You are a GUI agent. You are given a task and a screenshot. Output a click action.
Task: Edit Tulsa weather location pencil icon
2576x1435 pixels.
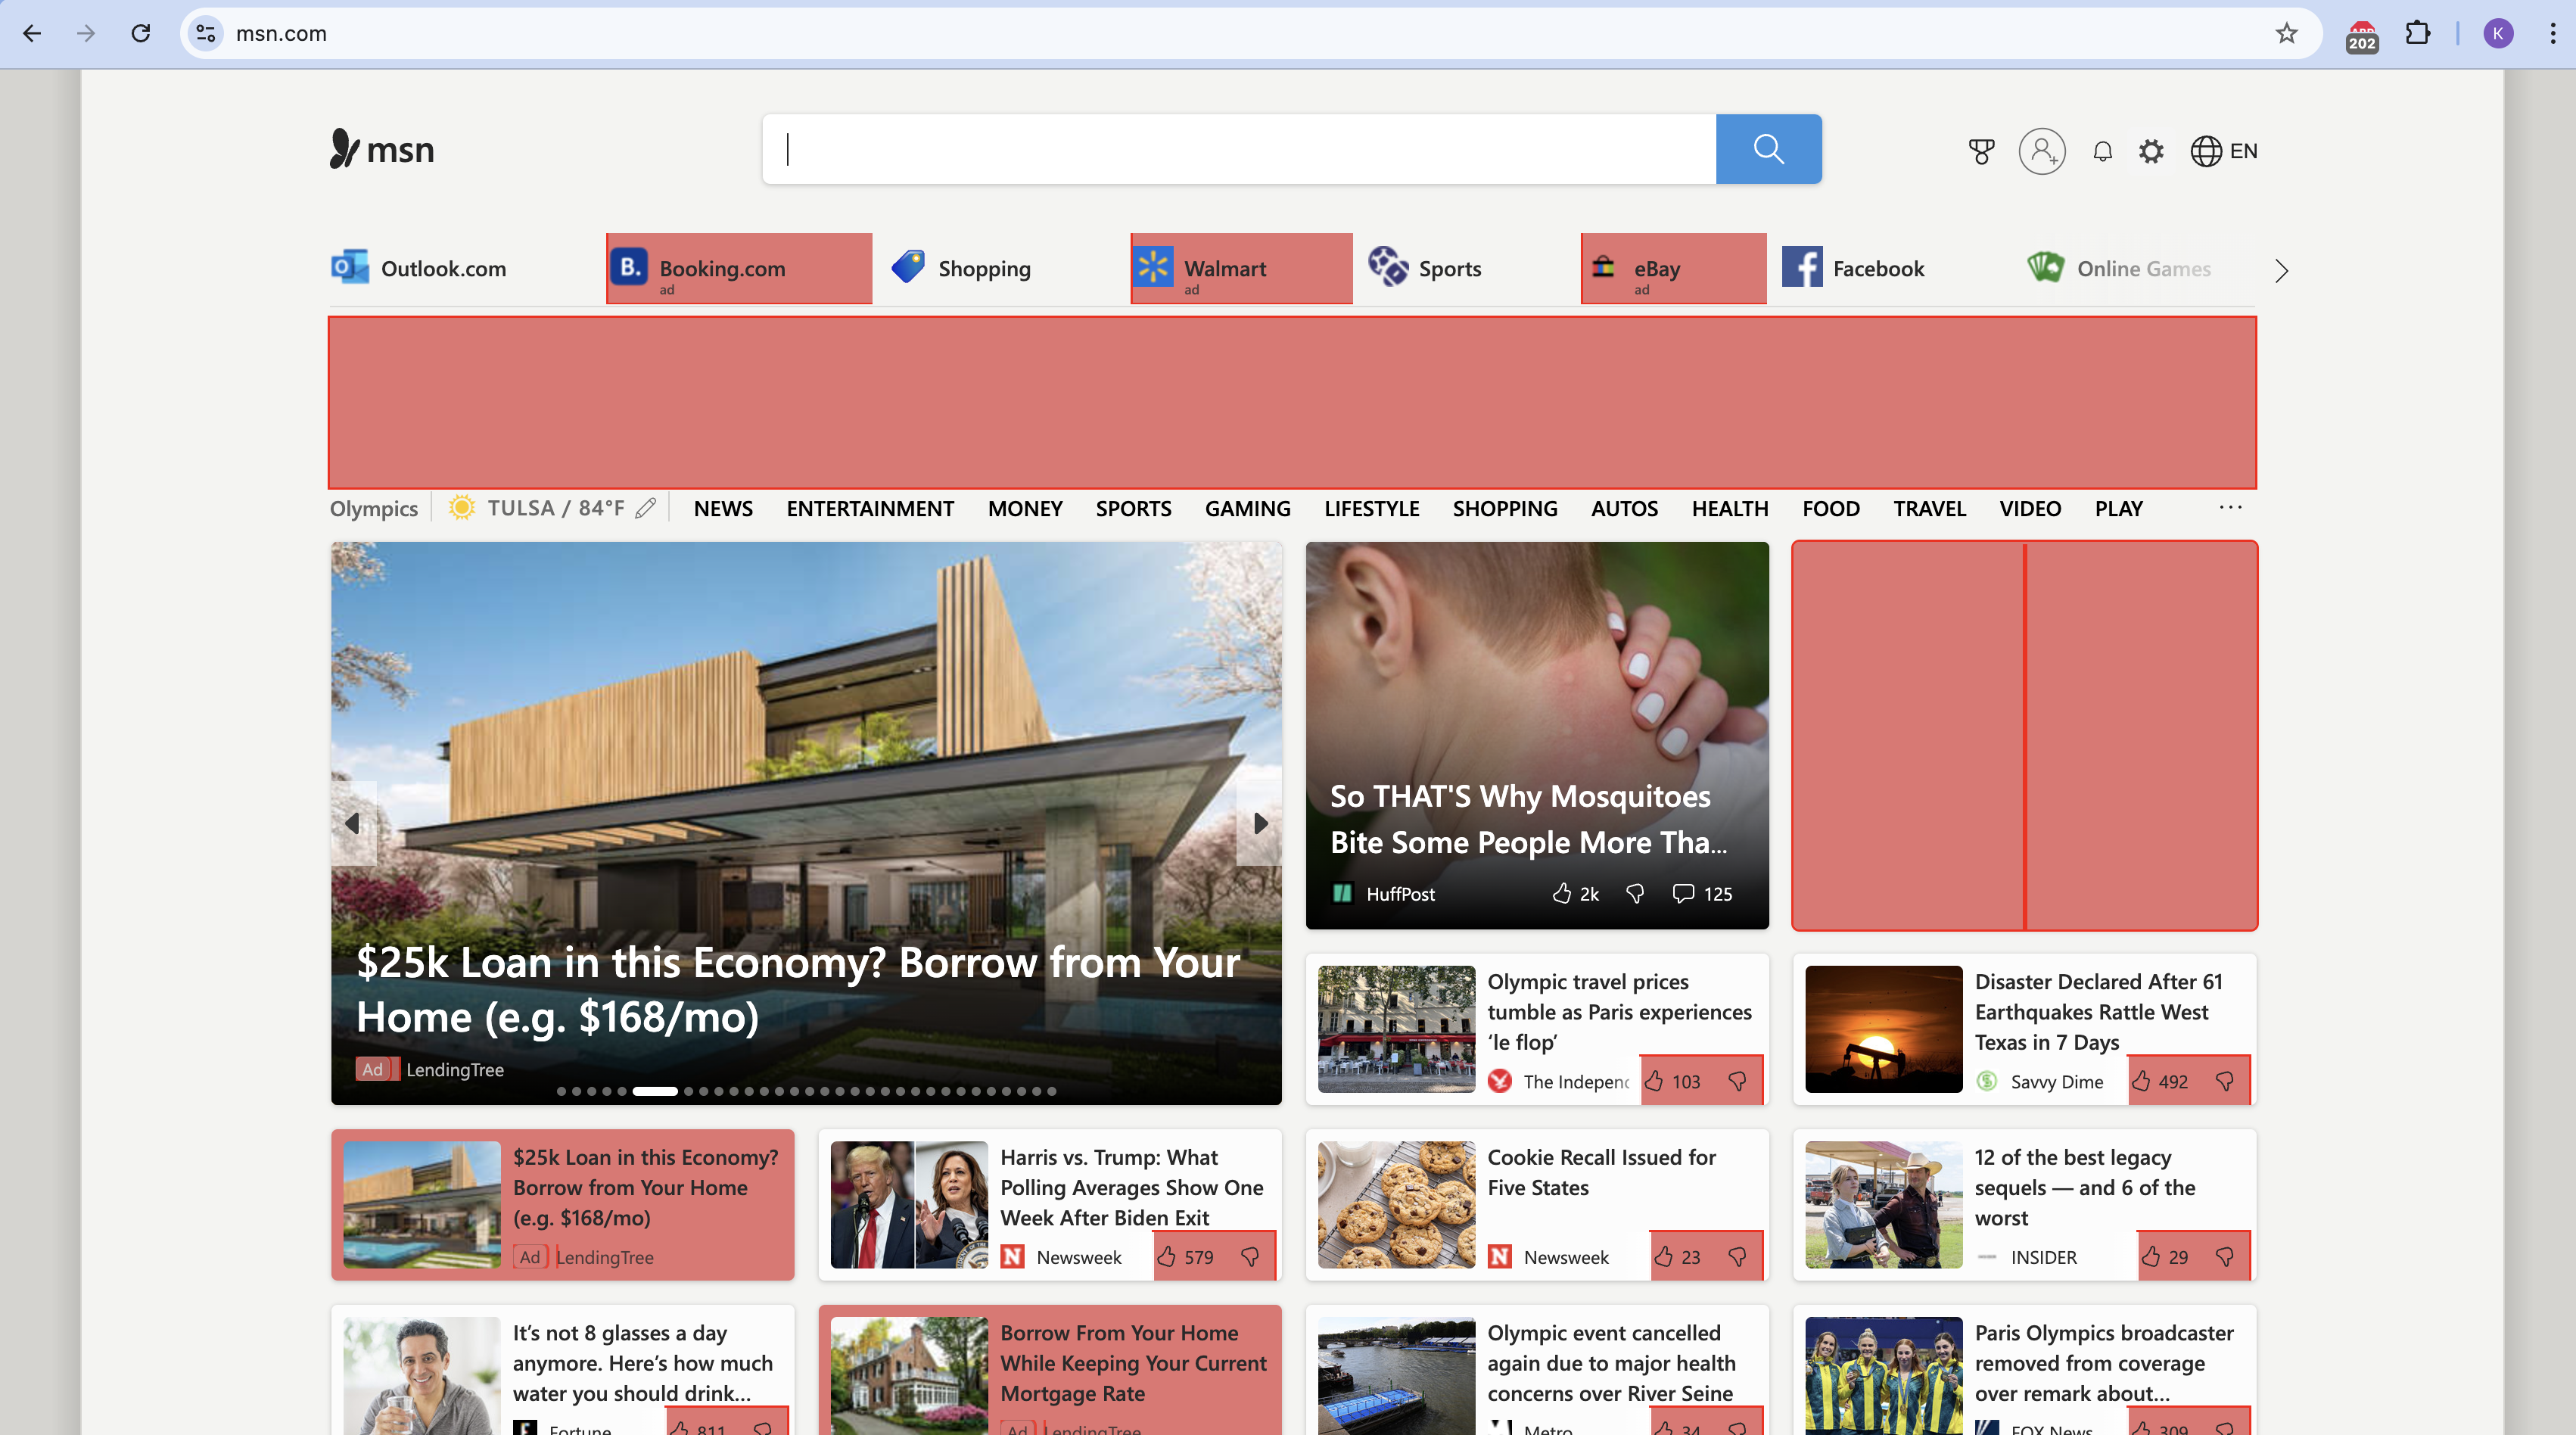tap(646, 508)
